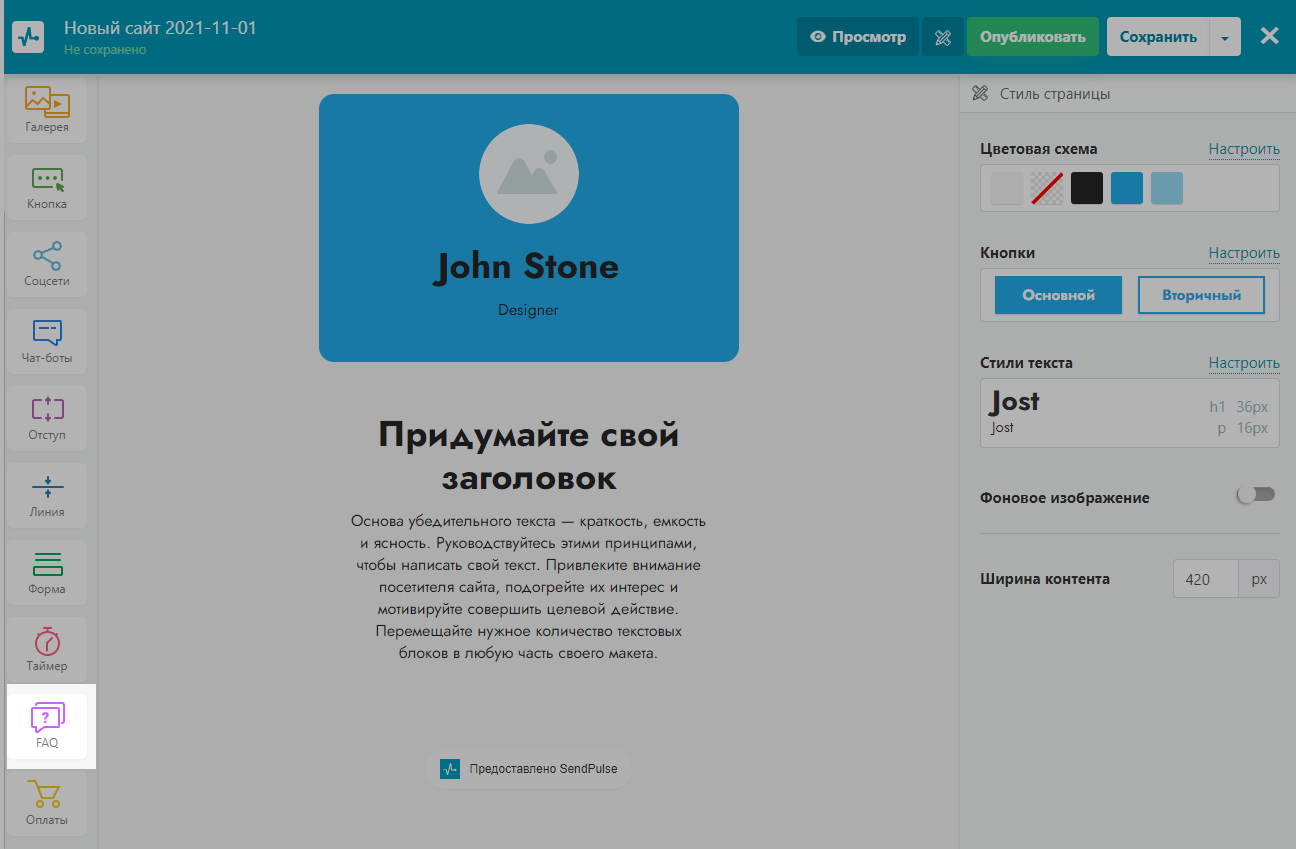Expand the Сохранить dropdown arrow
This screenshot has width=1296, height=849.
point(1225,37)
